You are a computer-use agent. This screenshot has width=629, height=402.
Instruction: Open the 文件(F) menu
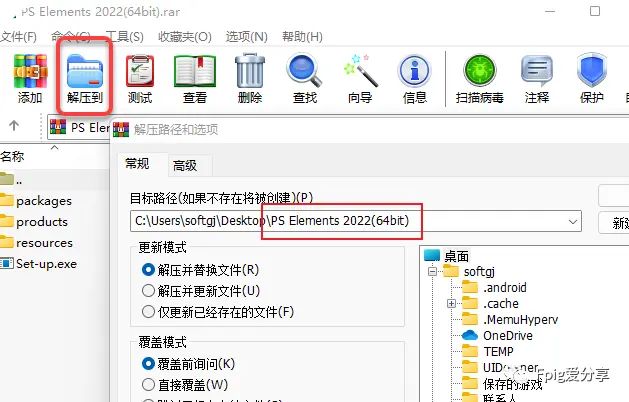pyautogui.click(x=18, y=37)
